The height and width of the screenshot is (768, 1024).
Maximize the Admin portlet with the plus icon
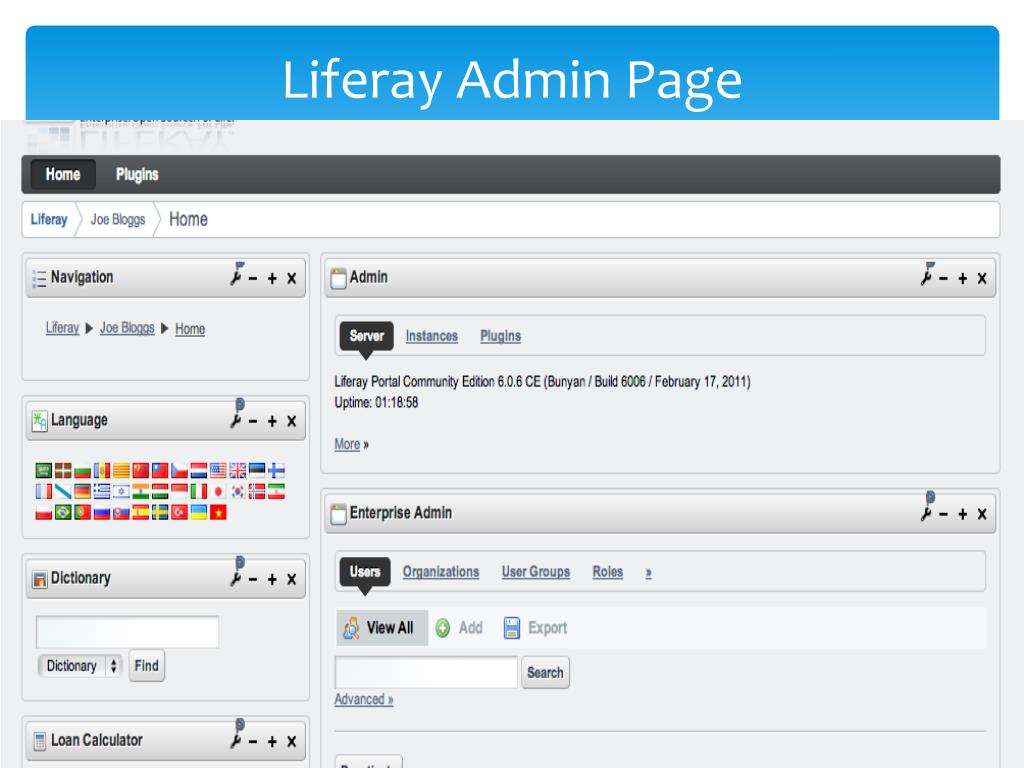click(963, 278)
